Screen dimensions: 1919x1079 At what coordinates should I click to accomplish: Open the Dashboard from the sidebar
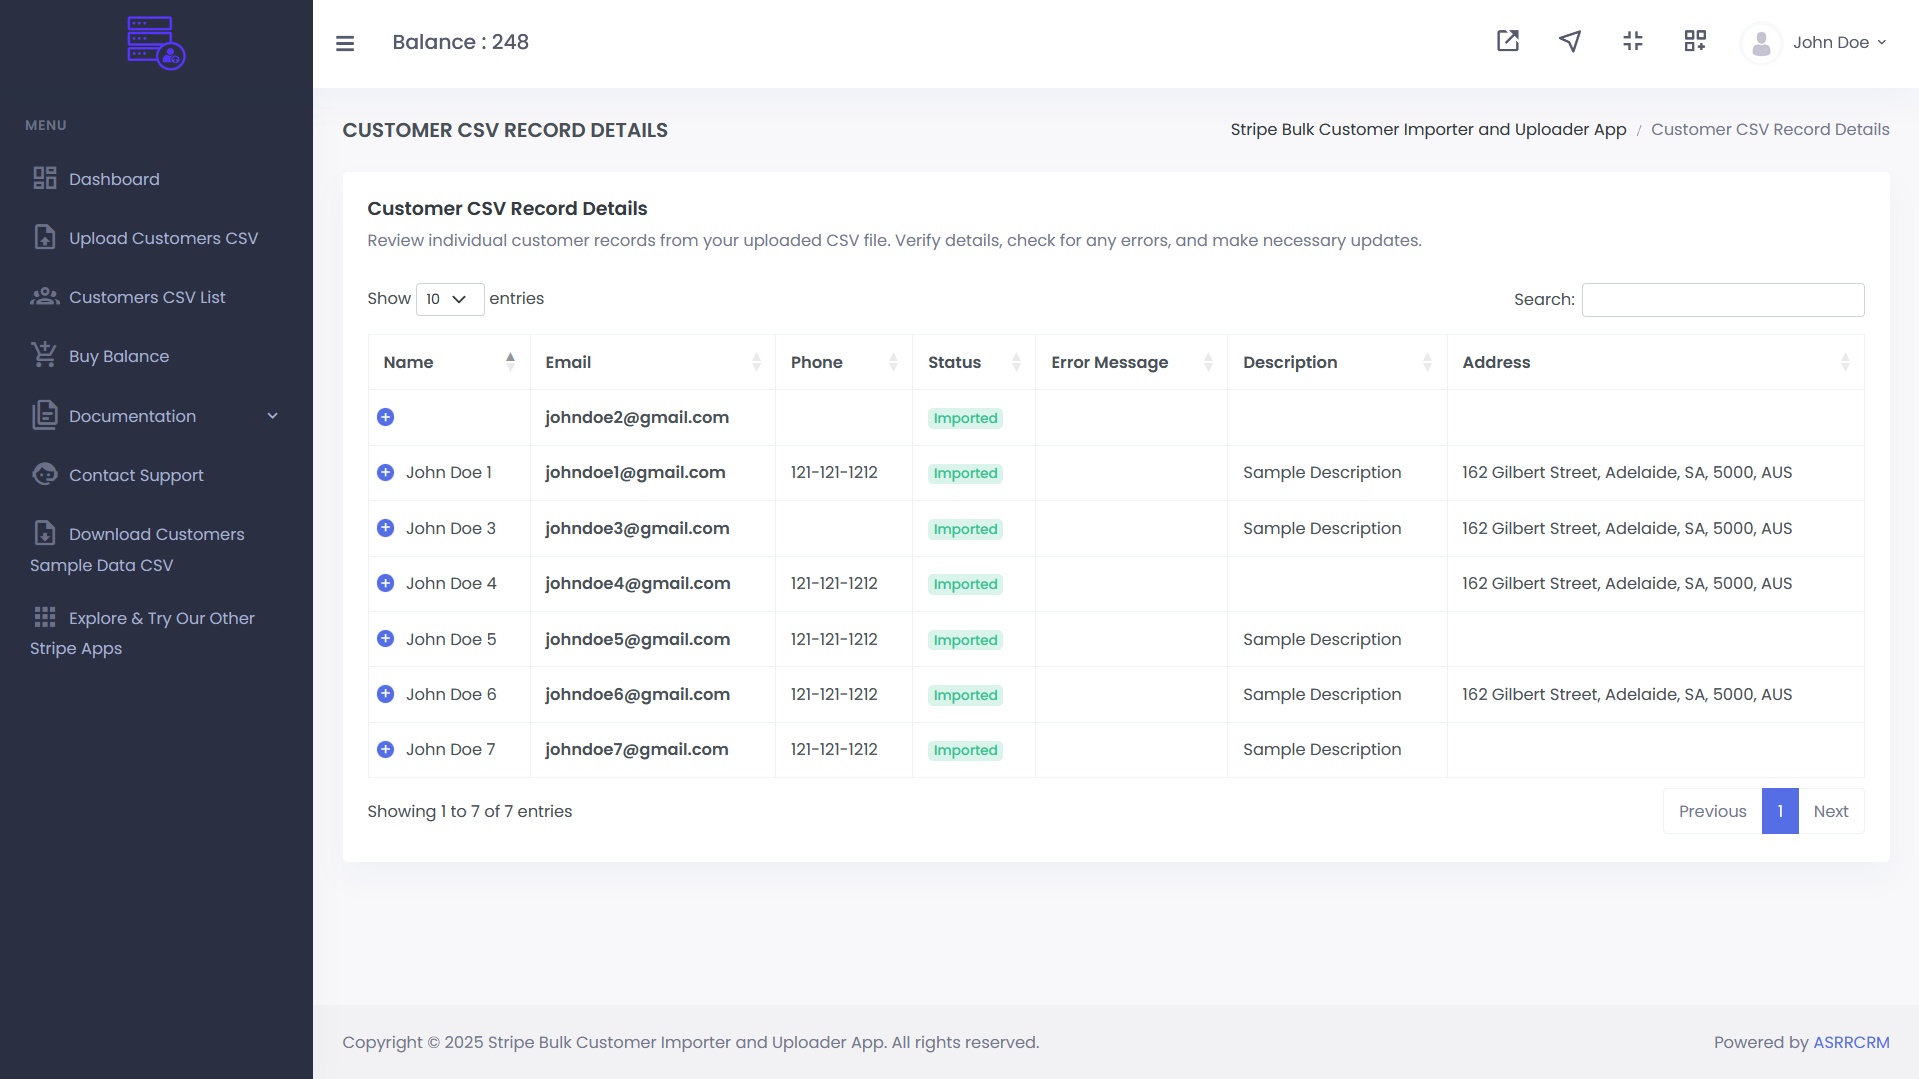click(x=114, y=179)
